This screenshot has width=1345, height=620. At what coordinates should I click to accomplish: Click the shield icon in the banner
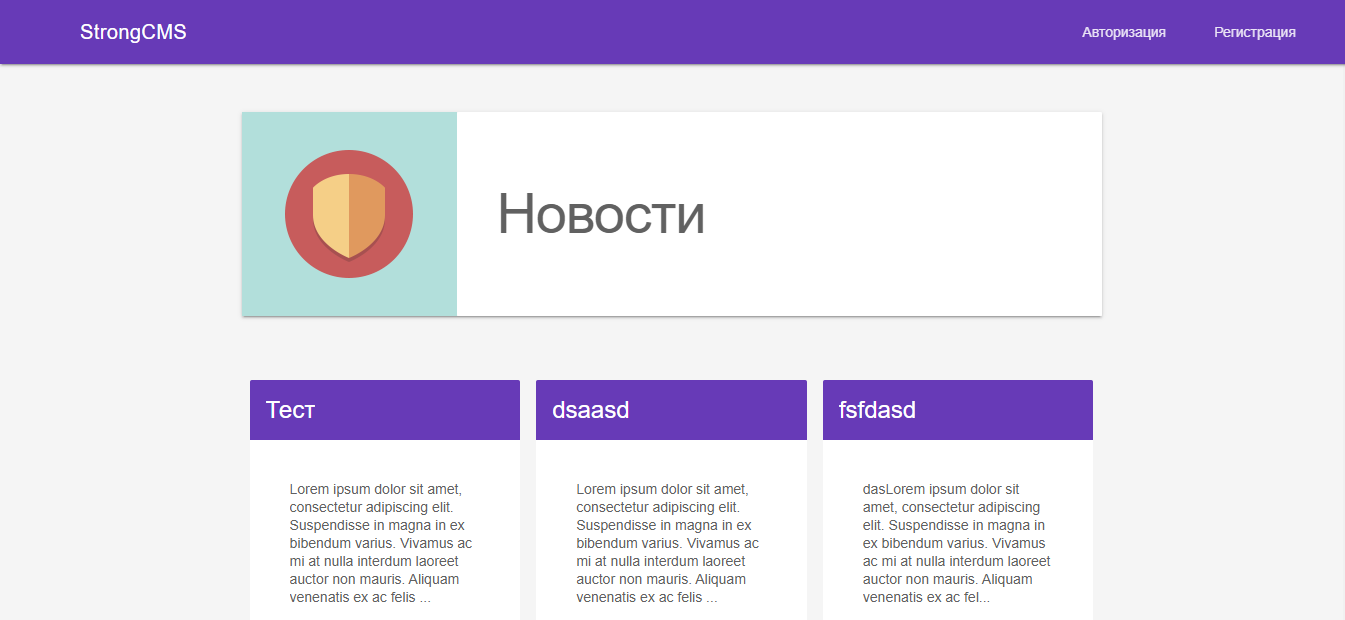pyautogui.click(x=349, y=215)
